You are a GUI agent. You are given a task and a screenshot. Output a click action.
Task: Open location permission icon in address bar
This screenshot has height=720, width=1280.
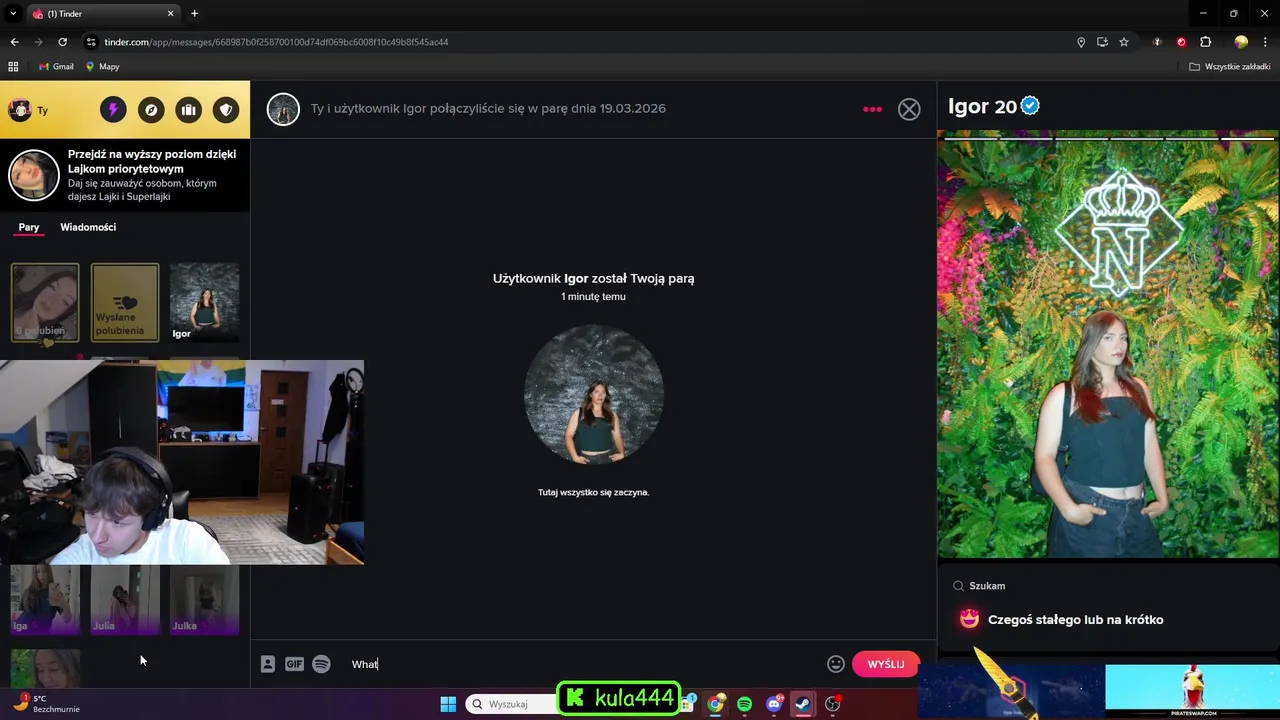point(1081,42)
